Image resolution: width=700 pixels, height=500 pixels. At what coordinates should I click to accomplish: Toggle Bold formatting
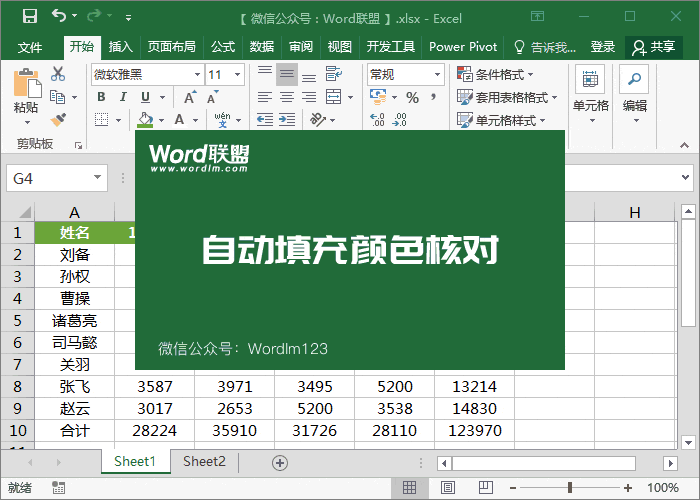(101, 97)
